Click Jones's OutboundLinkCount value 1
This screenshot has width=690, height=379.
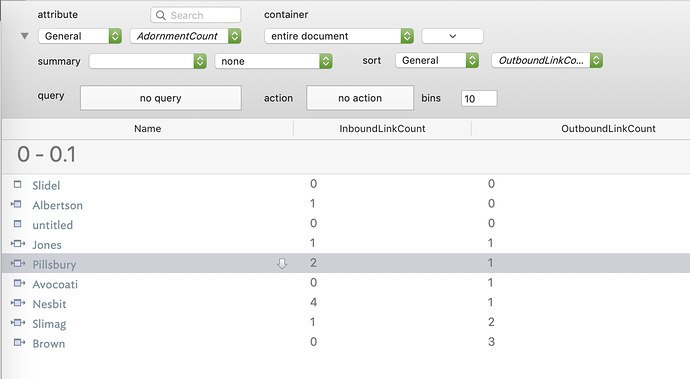[x=491, y=243]
